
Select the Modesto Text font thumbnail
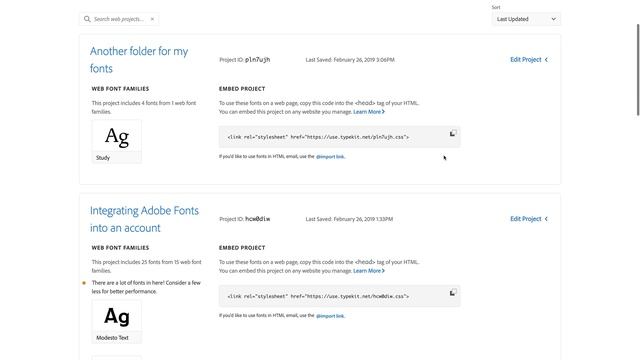117,321
